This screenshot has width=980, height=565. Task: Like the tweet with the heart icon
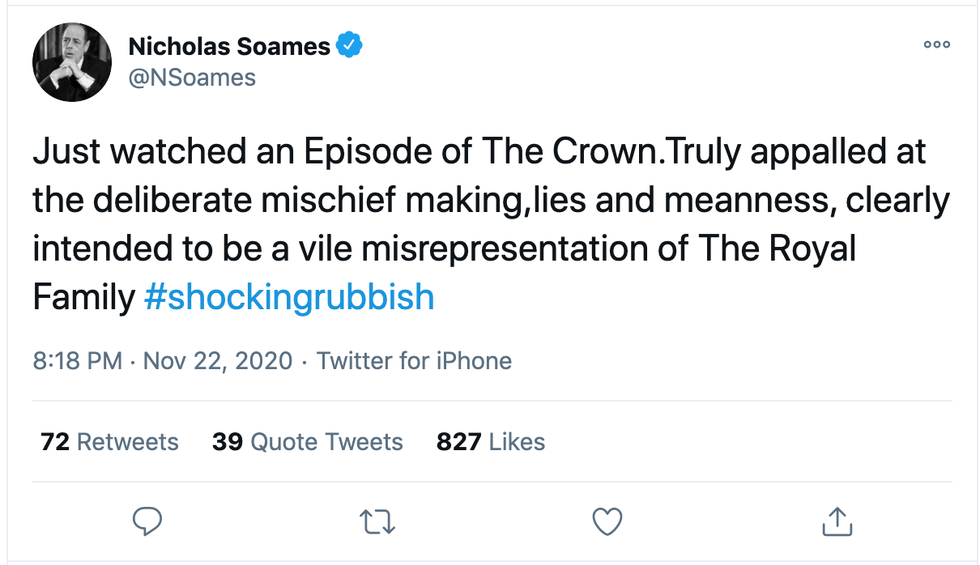pyautogui.click(x=607, y=521)
